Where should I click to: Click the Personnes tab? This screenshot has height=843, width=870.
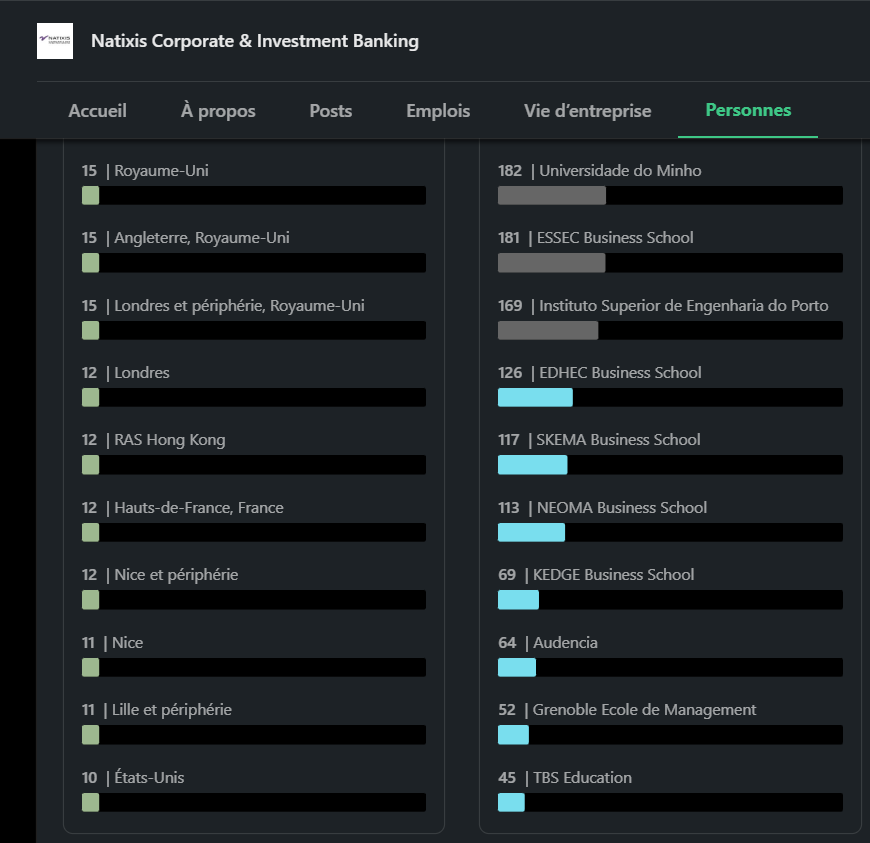pyautogui.click(x=748, y=110)
